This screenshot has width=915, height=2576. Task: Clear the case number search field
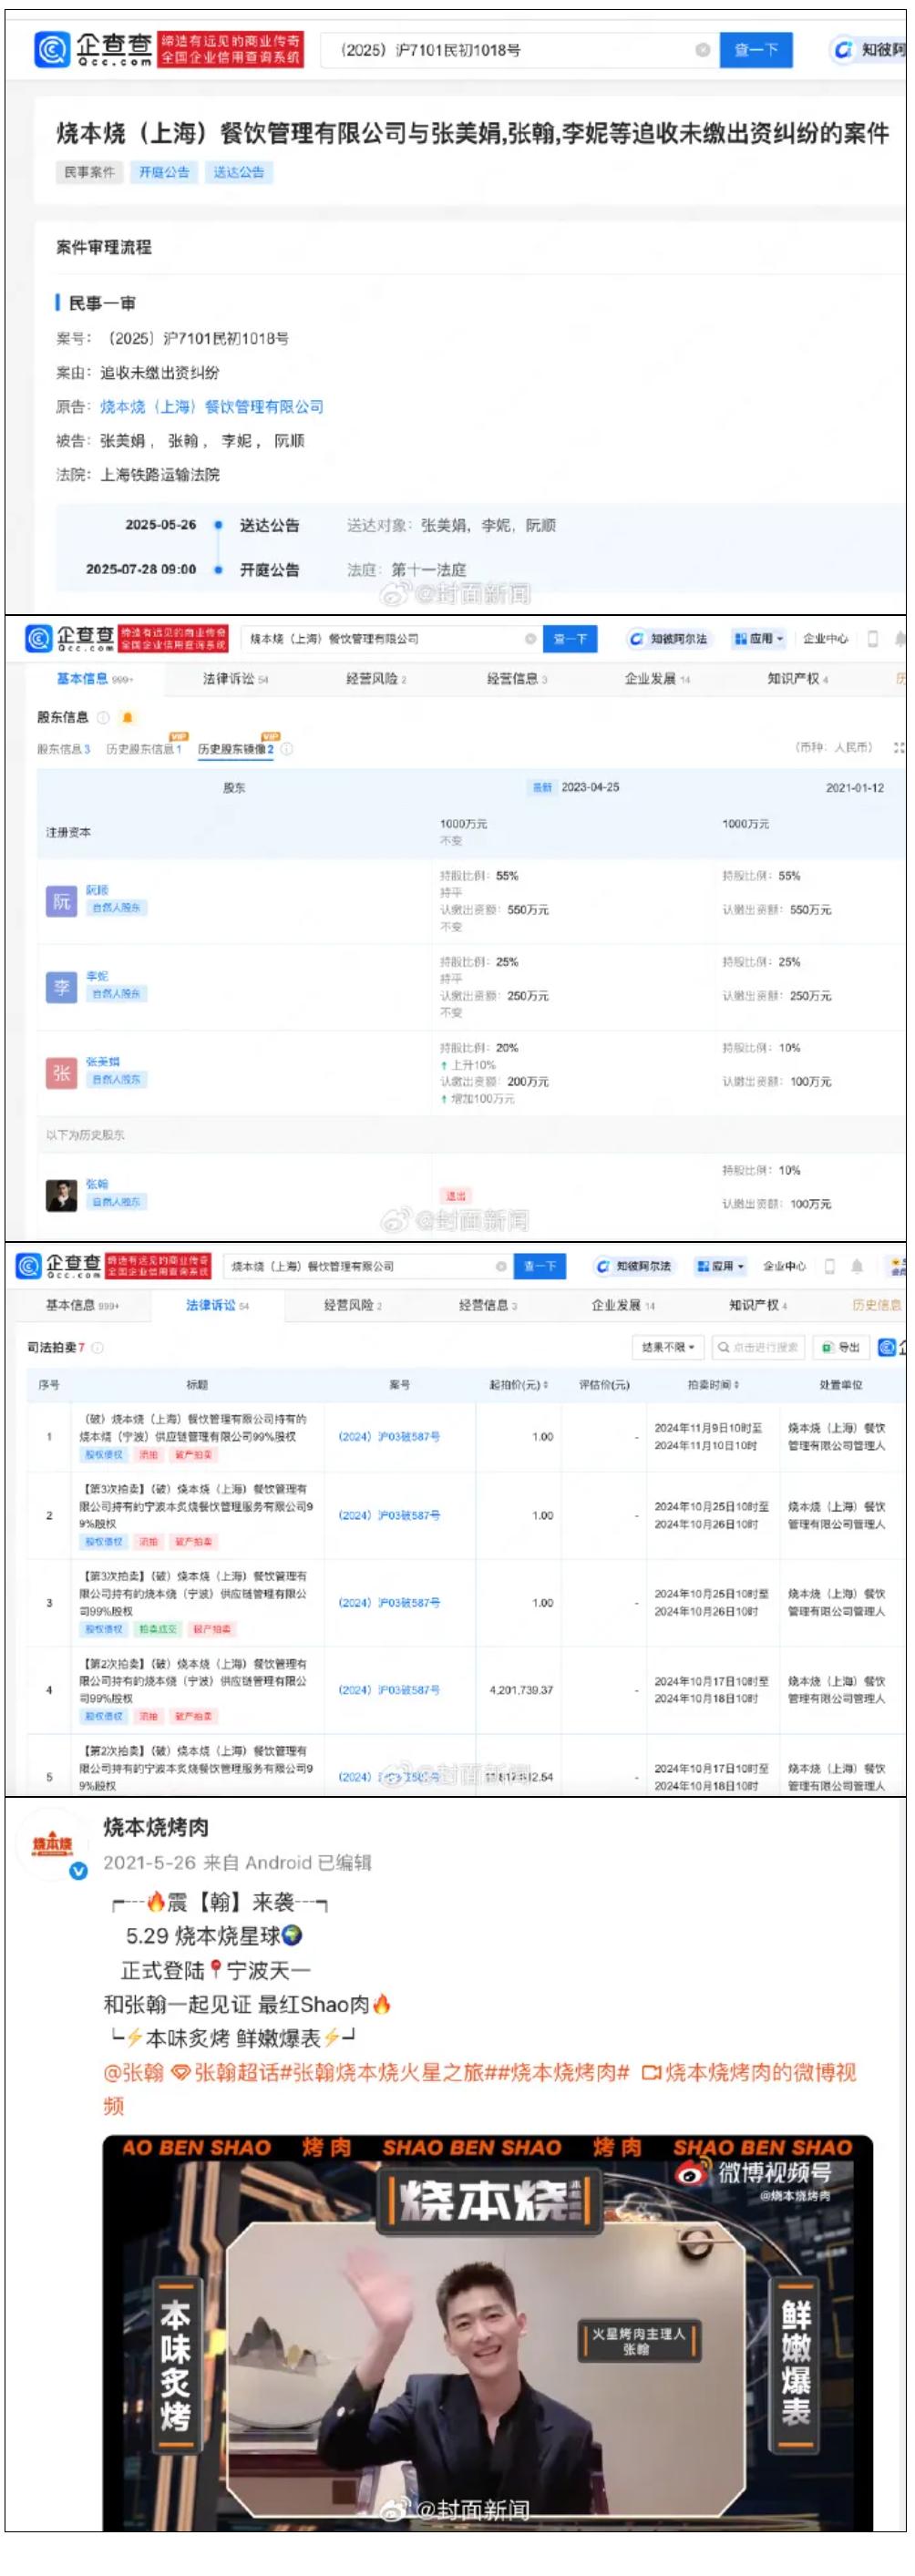coord(703,50)
